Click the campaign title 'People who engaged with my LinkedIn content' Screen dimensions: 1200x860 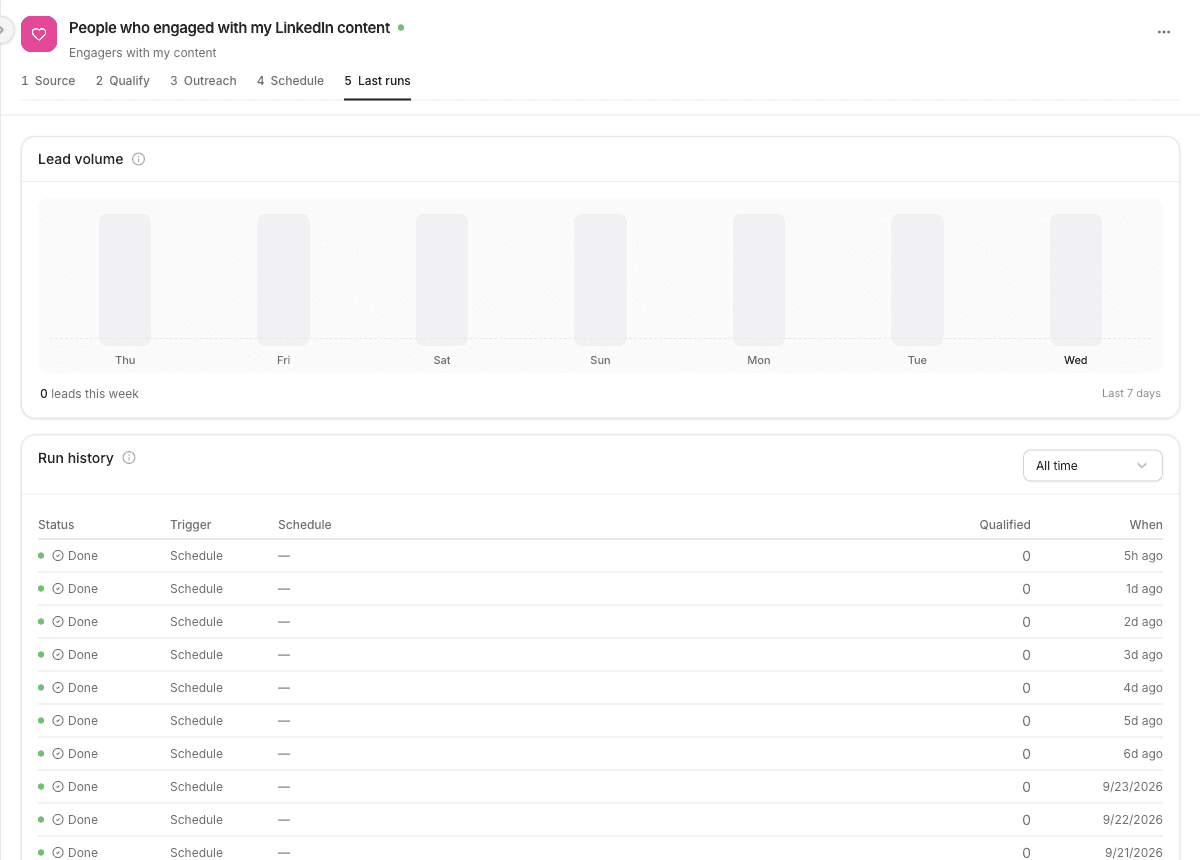pos(229,28)
